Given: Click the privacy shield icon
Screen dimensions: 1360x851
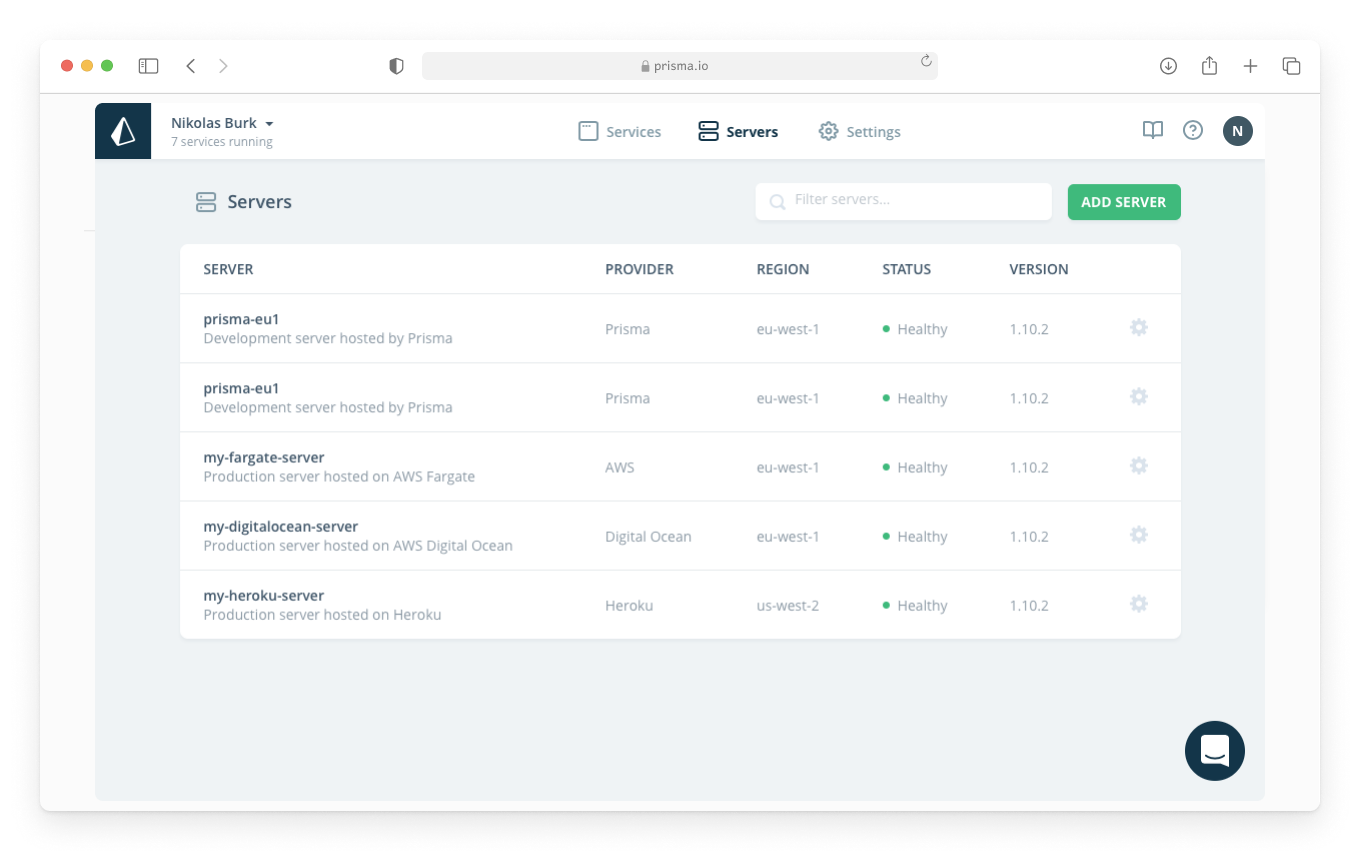Looking at the screenshot, I should point(397,66).
